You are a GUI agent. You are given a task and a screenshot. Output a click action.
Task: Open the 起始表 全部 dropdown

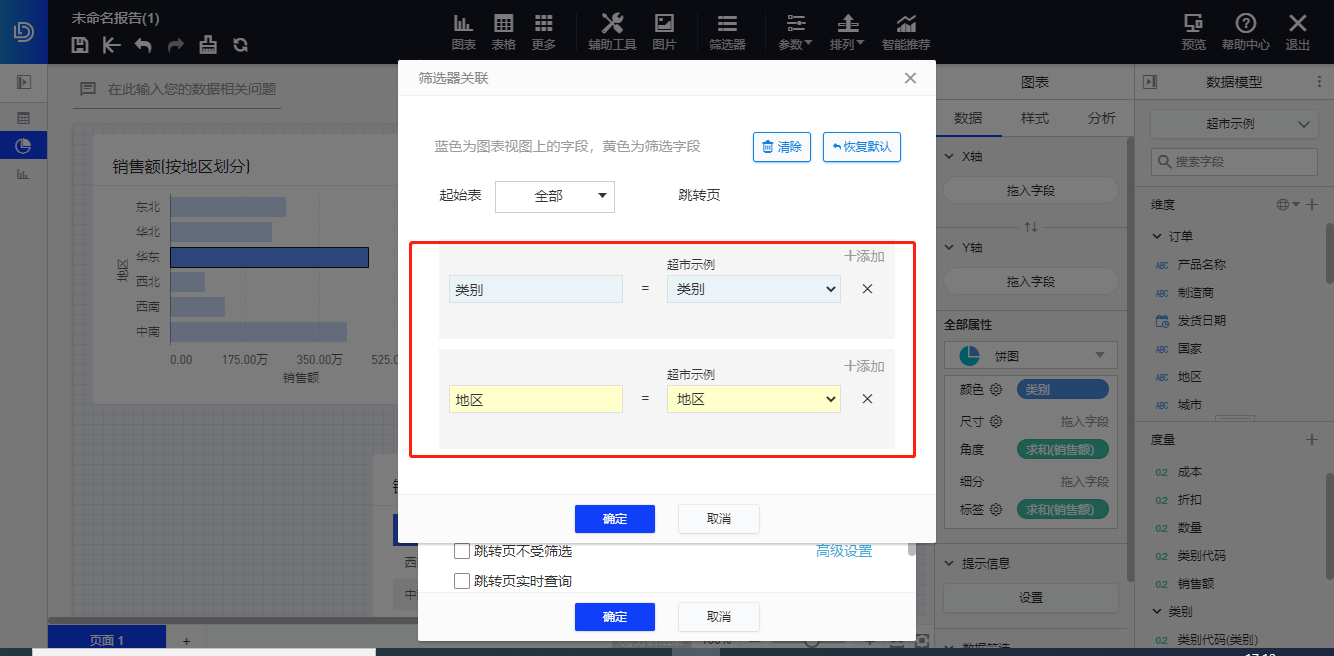point(555,196)
